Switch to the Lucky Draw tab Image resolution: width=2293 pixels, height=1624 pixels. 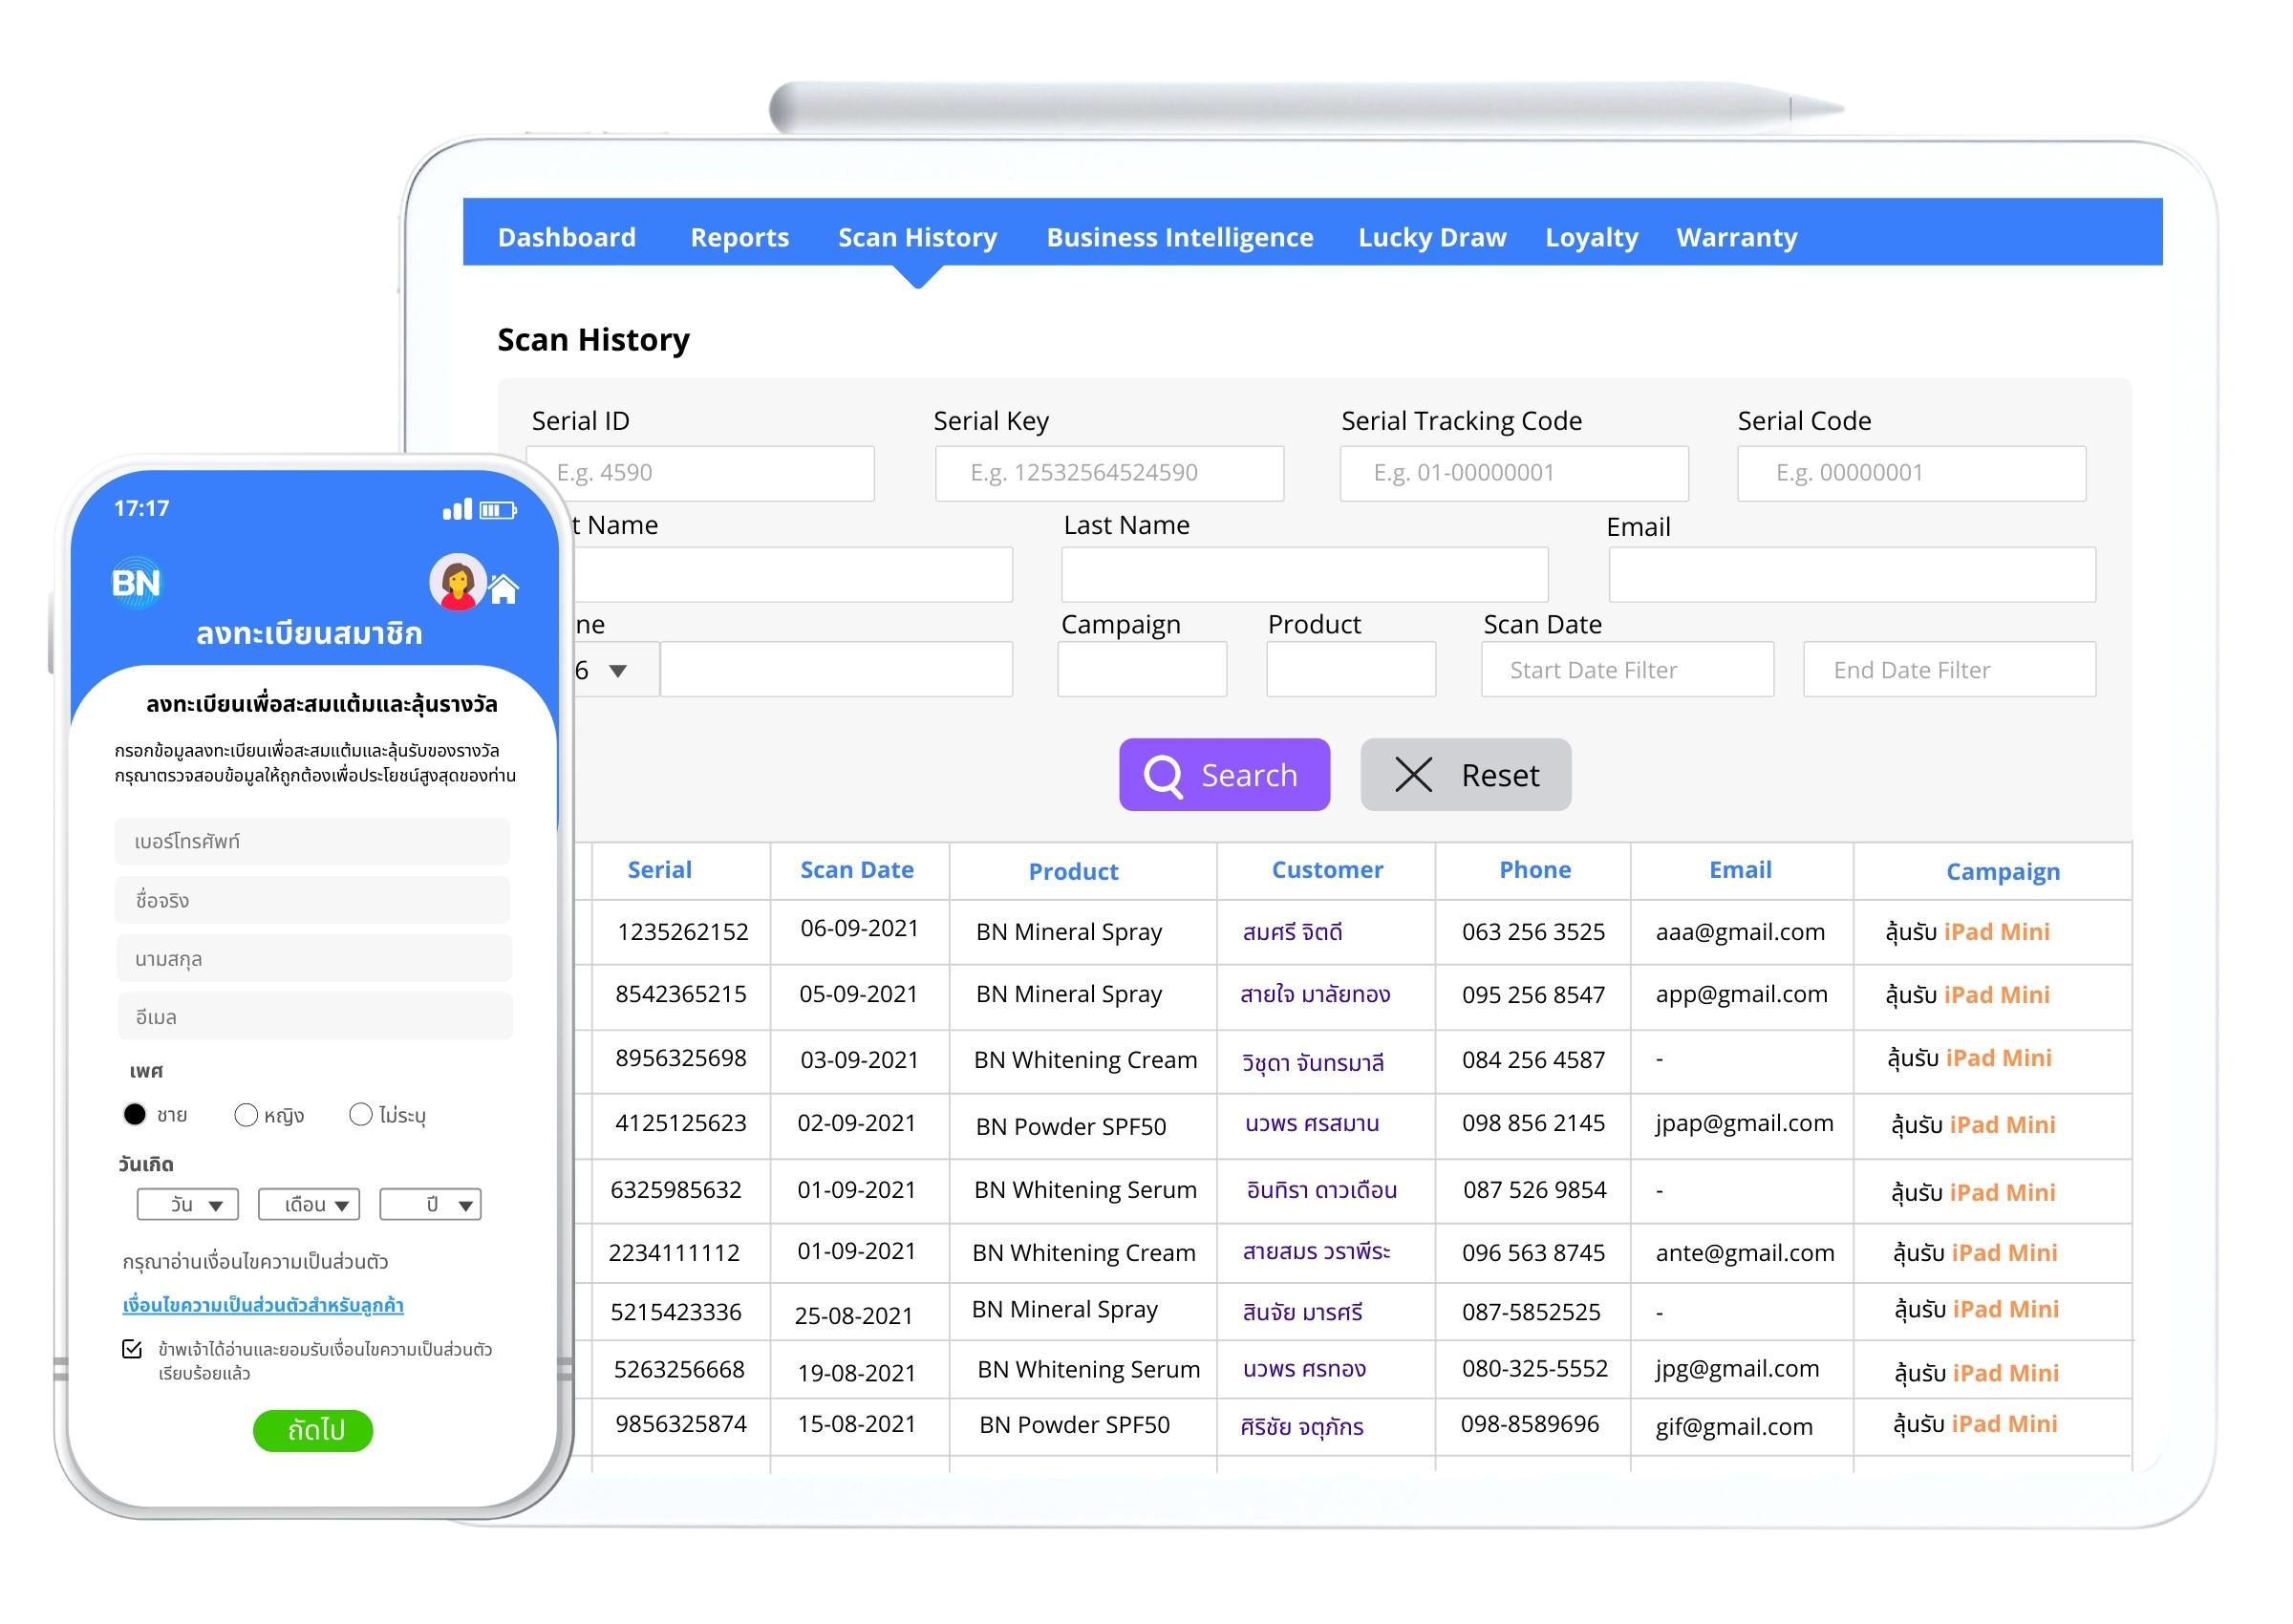point(1432,238)
